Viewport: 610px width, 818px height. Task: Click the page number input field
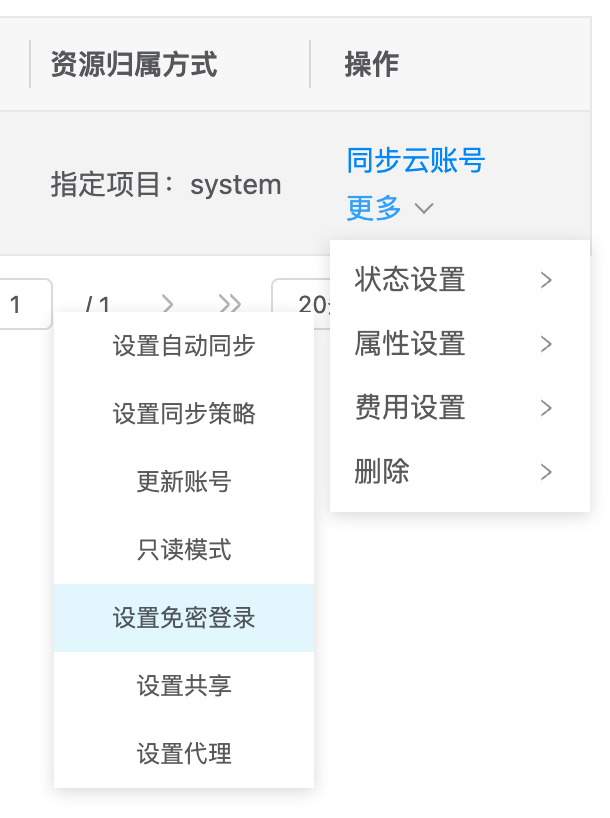[x=24, y=303]
